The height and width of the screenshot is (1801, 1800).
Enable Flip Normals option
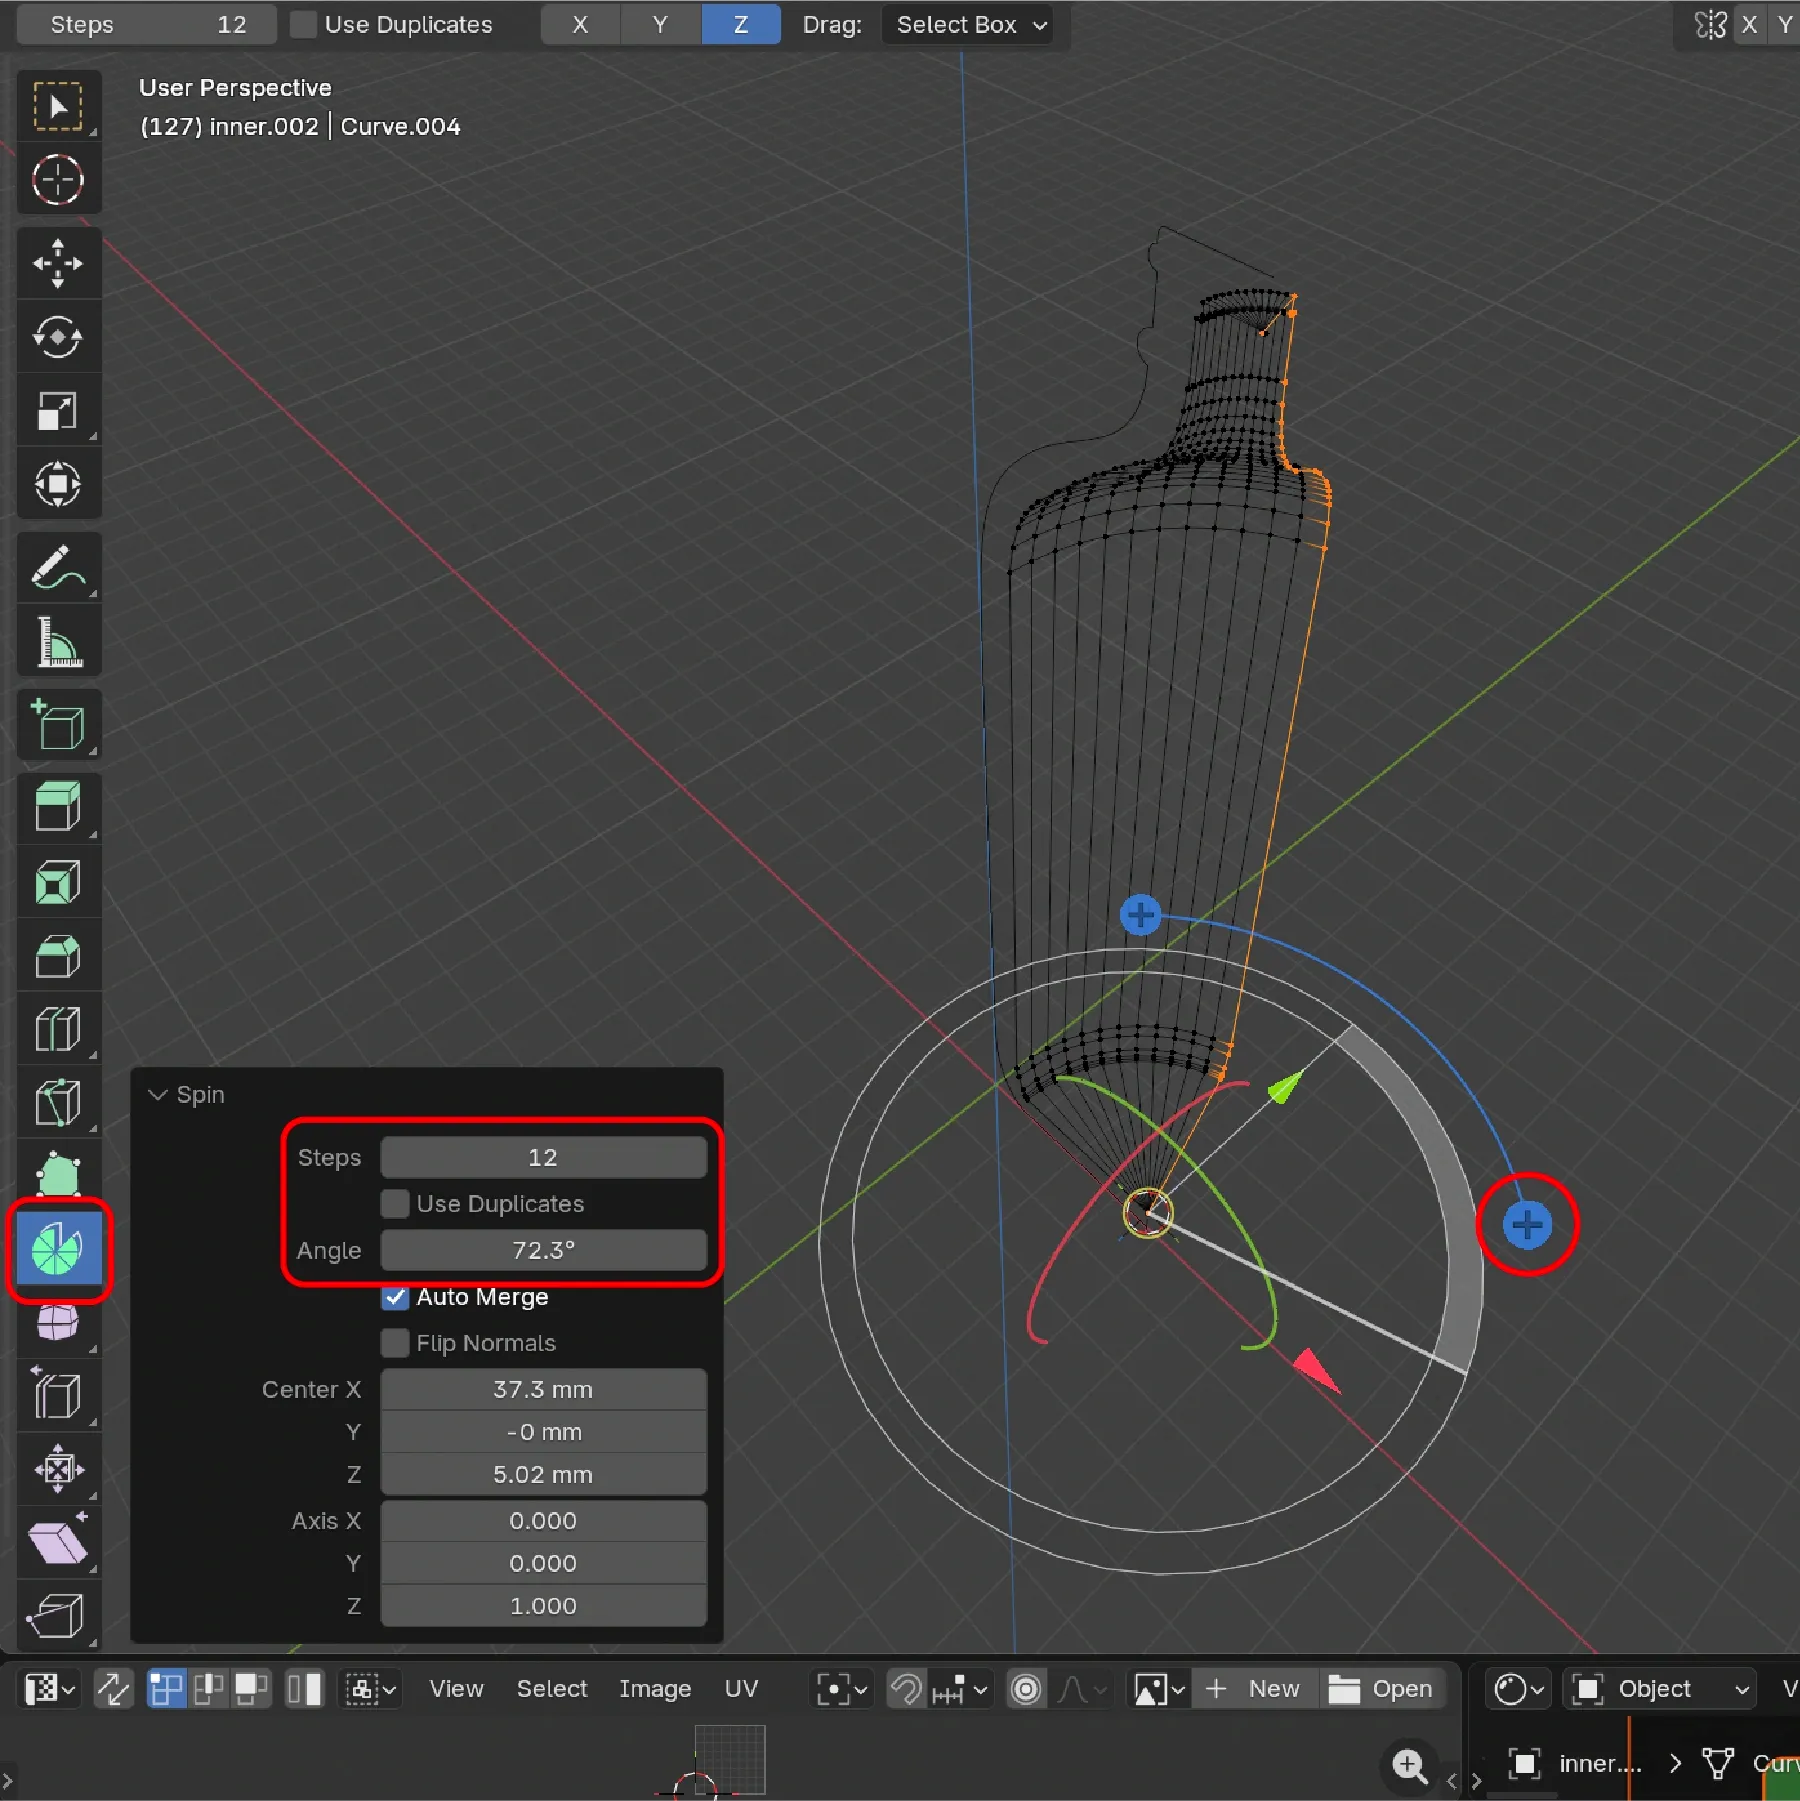(396, 1343)
